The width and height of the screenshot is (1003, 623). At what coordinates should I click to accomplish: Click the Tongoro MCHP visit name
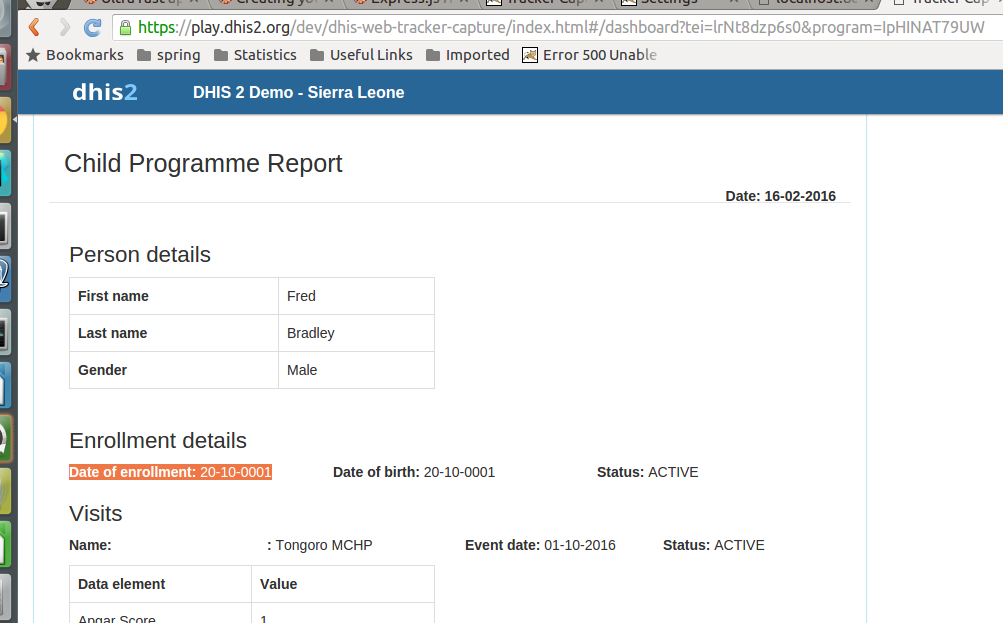pyautogui.click(x=324, y=545)
